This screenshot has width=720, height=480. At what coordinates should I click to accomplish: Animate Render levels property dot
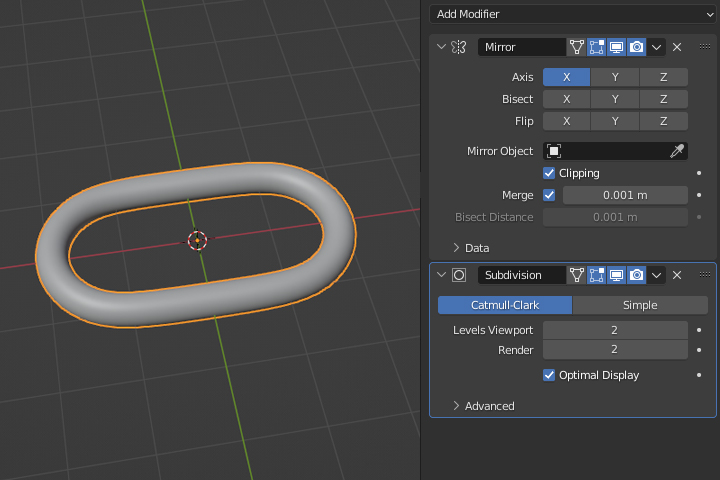coord(699,350)
